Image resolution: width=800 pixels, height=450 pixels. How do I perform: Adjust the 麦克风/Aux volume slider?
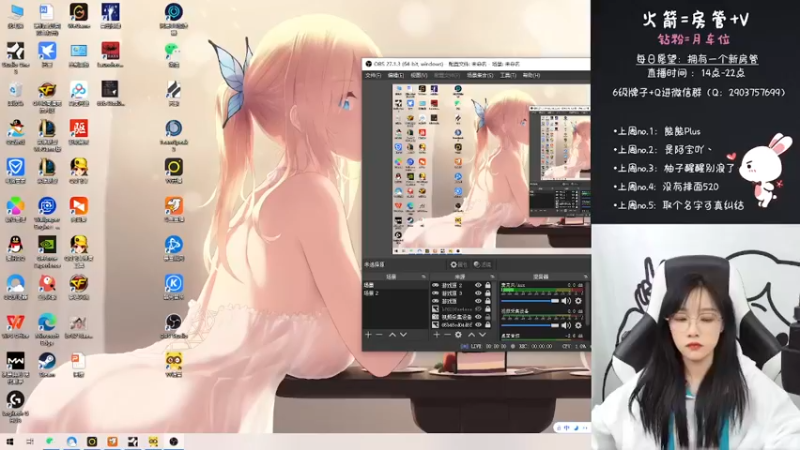pyautogui.click(x=530, y=301)
